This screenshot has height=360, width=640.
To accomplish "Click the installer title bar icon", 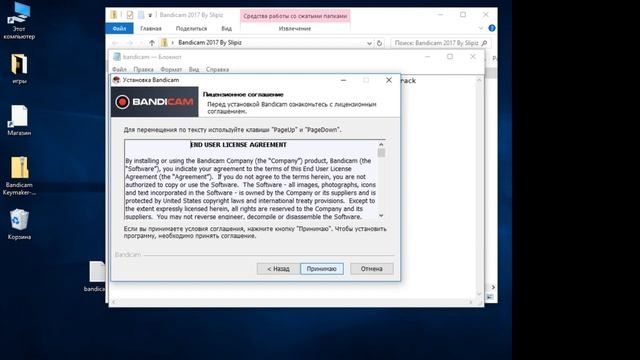I will (x=116, y=80).
